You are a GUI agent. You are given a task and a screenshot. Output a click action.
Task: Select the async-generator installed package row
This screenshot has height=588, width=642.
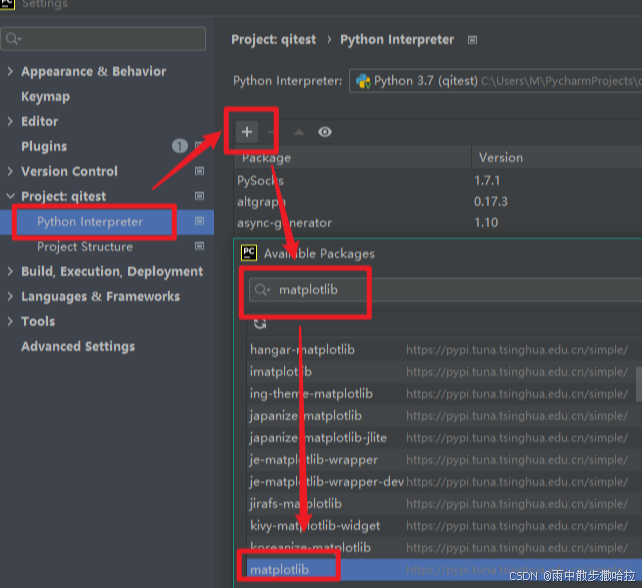pos(438,222)
